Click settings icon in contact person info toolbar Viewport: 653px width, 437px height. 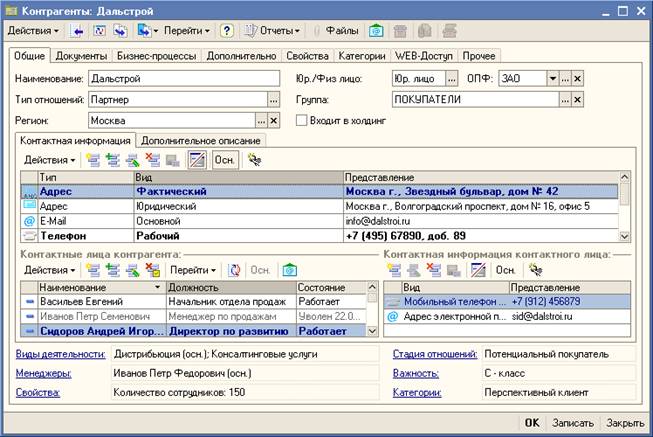(x=536, y=270)
